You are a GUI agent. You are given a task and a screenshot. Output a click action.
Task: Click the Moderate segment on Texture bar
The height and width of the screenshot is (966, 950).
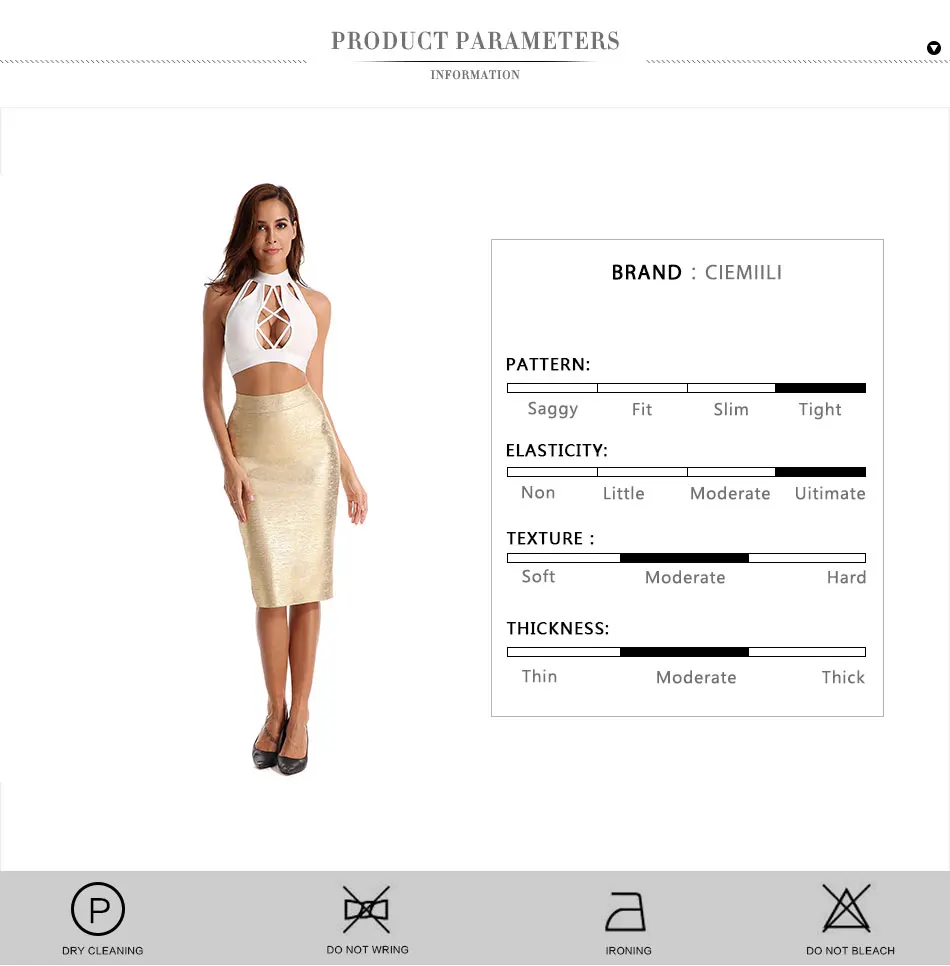[684, 558]
